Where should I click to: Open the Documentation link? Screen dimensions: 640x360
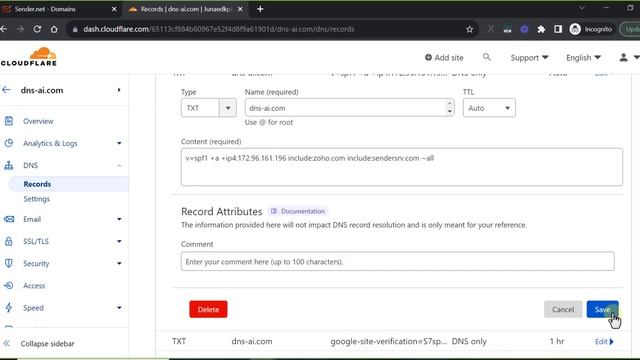pos(298,211)
